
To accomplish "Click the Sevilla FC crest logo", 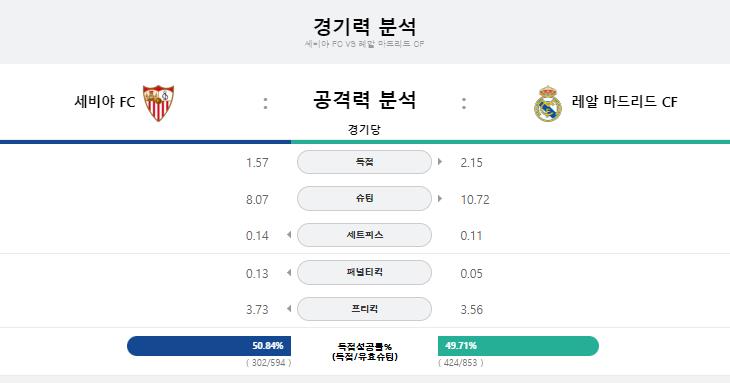I will [x=158, y=103].
